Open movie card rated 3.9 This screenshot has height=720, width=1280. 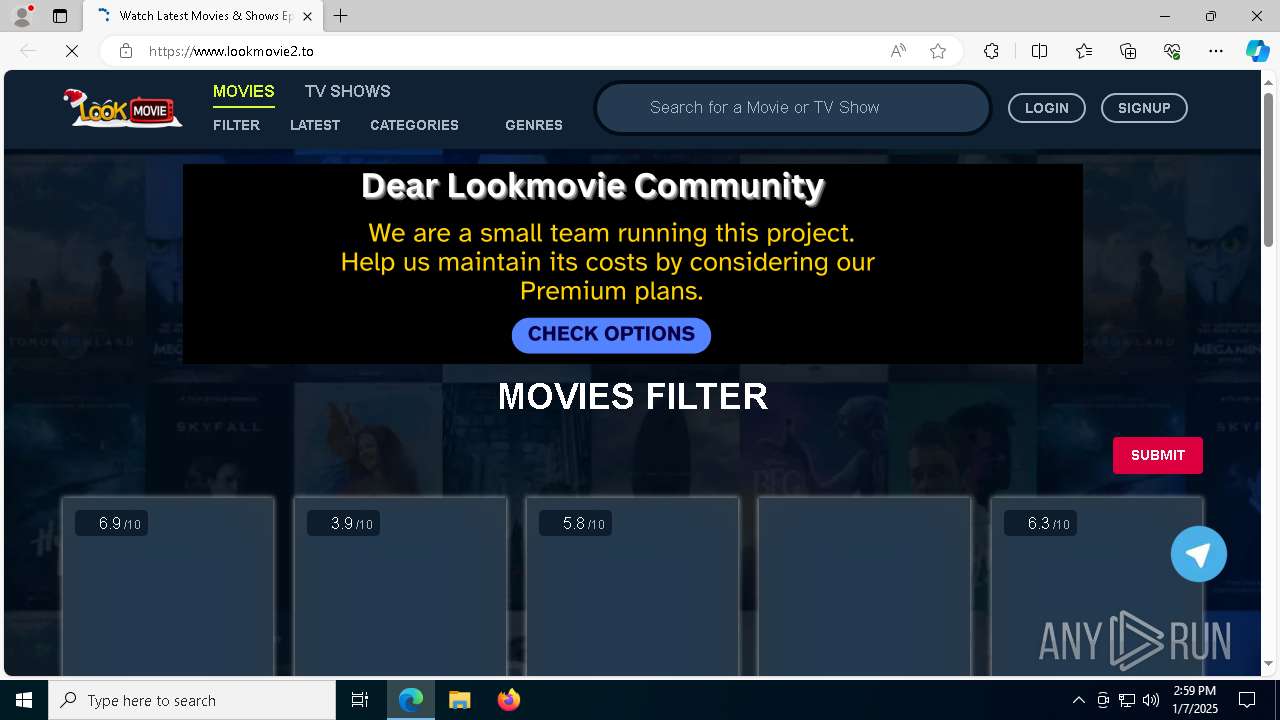tap(400, 587)
